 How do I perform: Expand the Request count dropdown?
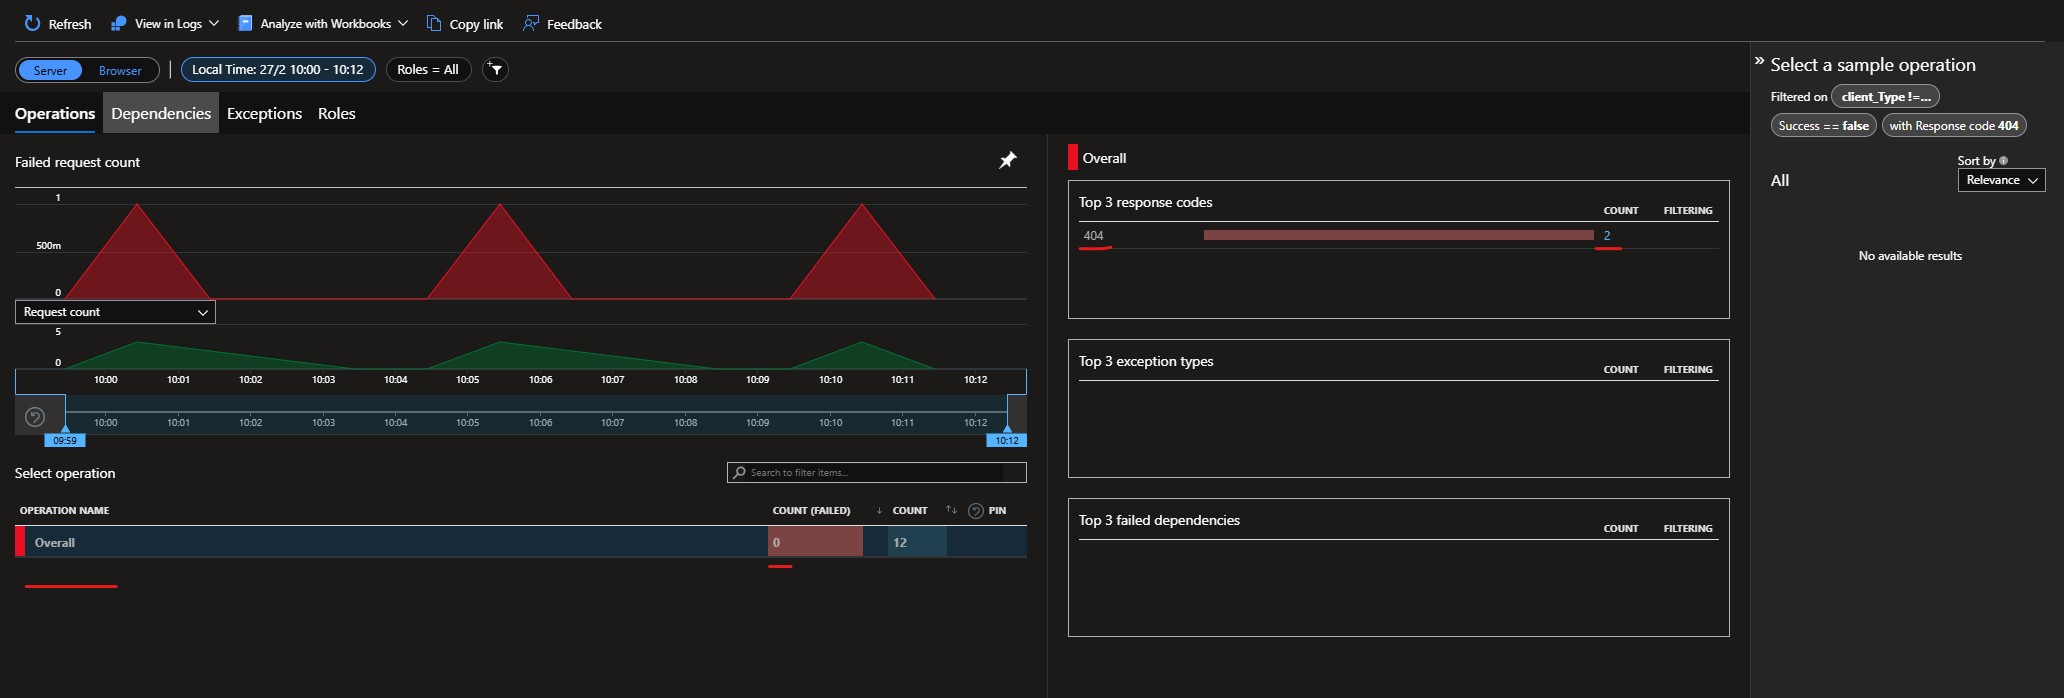115,312
